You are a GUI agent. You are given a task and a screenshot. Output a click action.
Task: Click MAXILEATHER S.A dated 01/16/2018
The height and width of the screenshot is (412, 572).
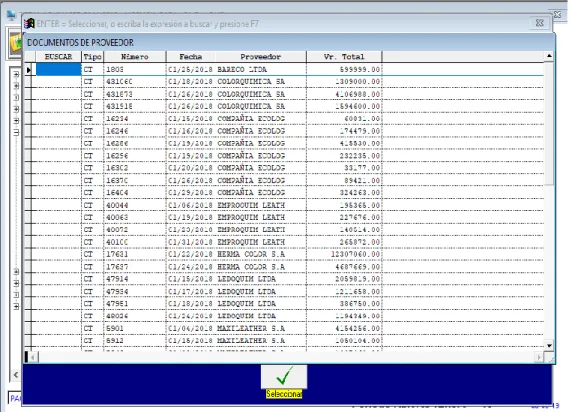[x=251, y=340]
